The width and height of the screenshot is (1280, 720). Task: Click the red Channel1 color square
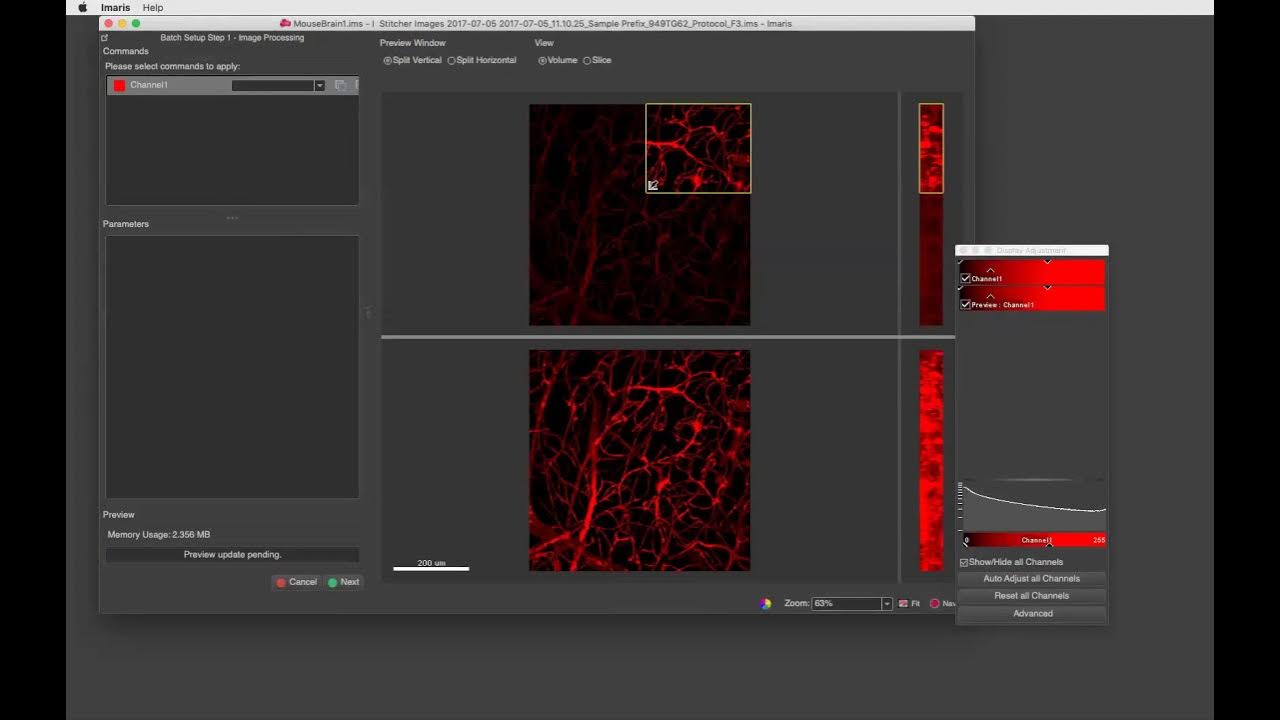(119, 85)
